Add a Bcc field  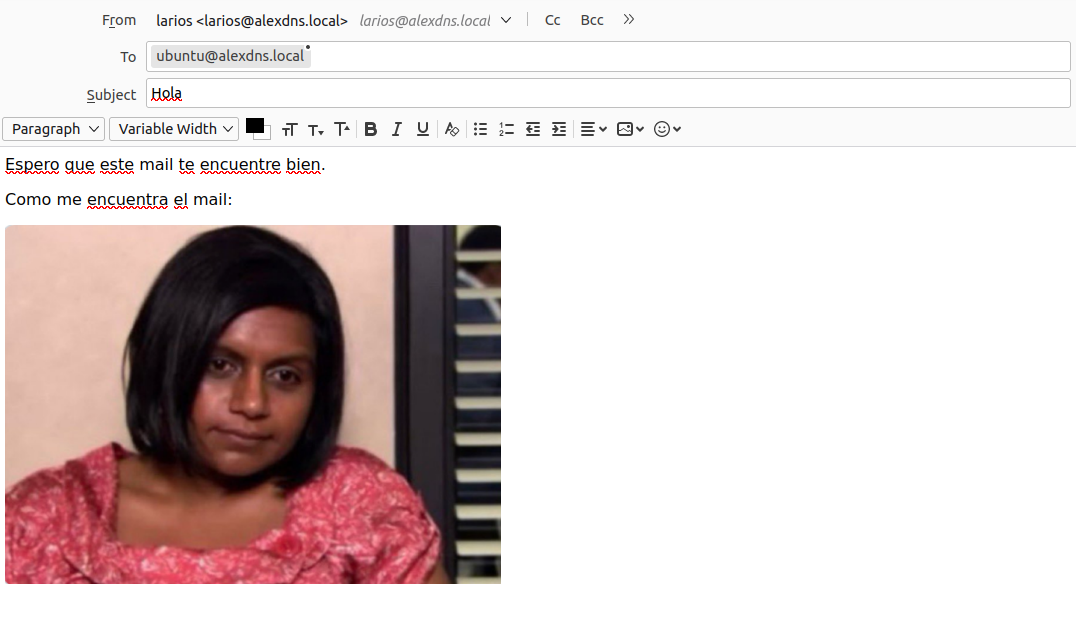(592, 20)
